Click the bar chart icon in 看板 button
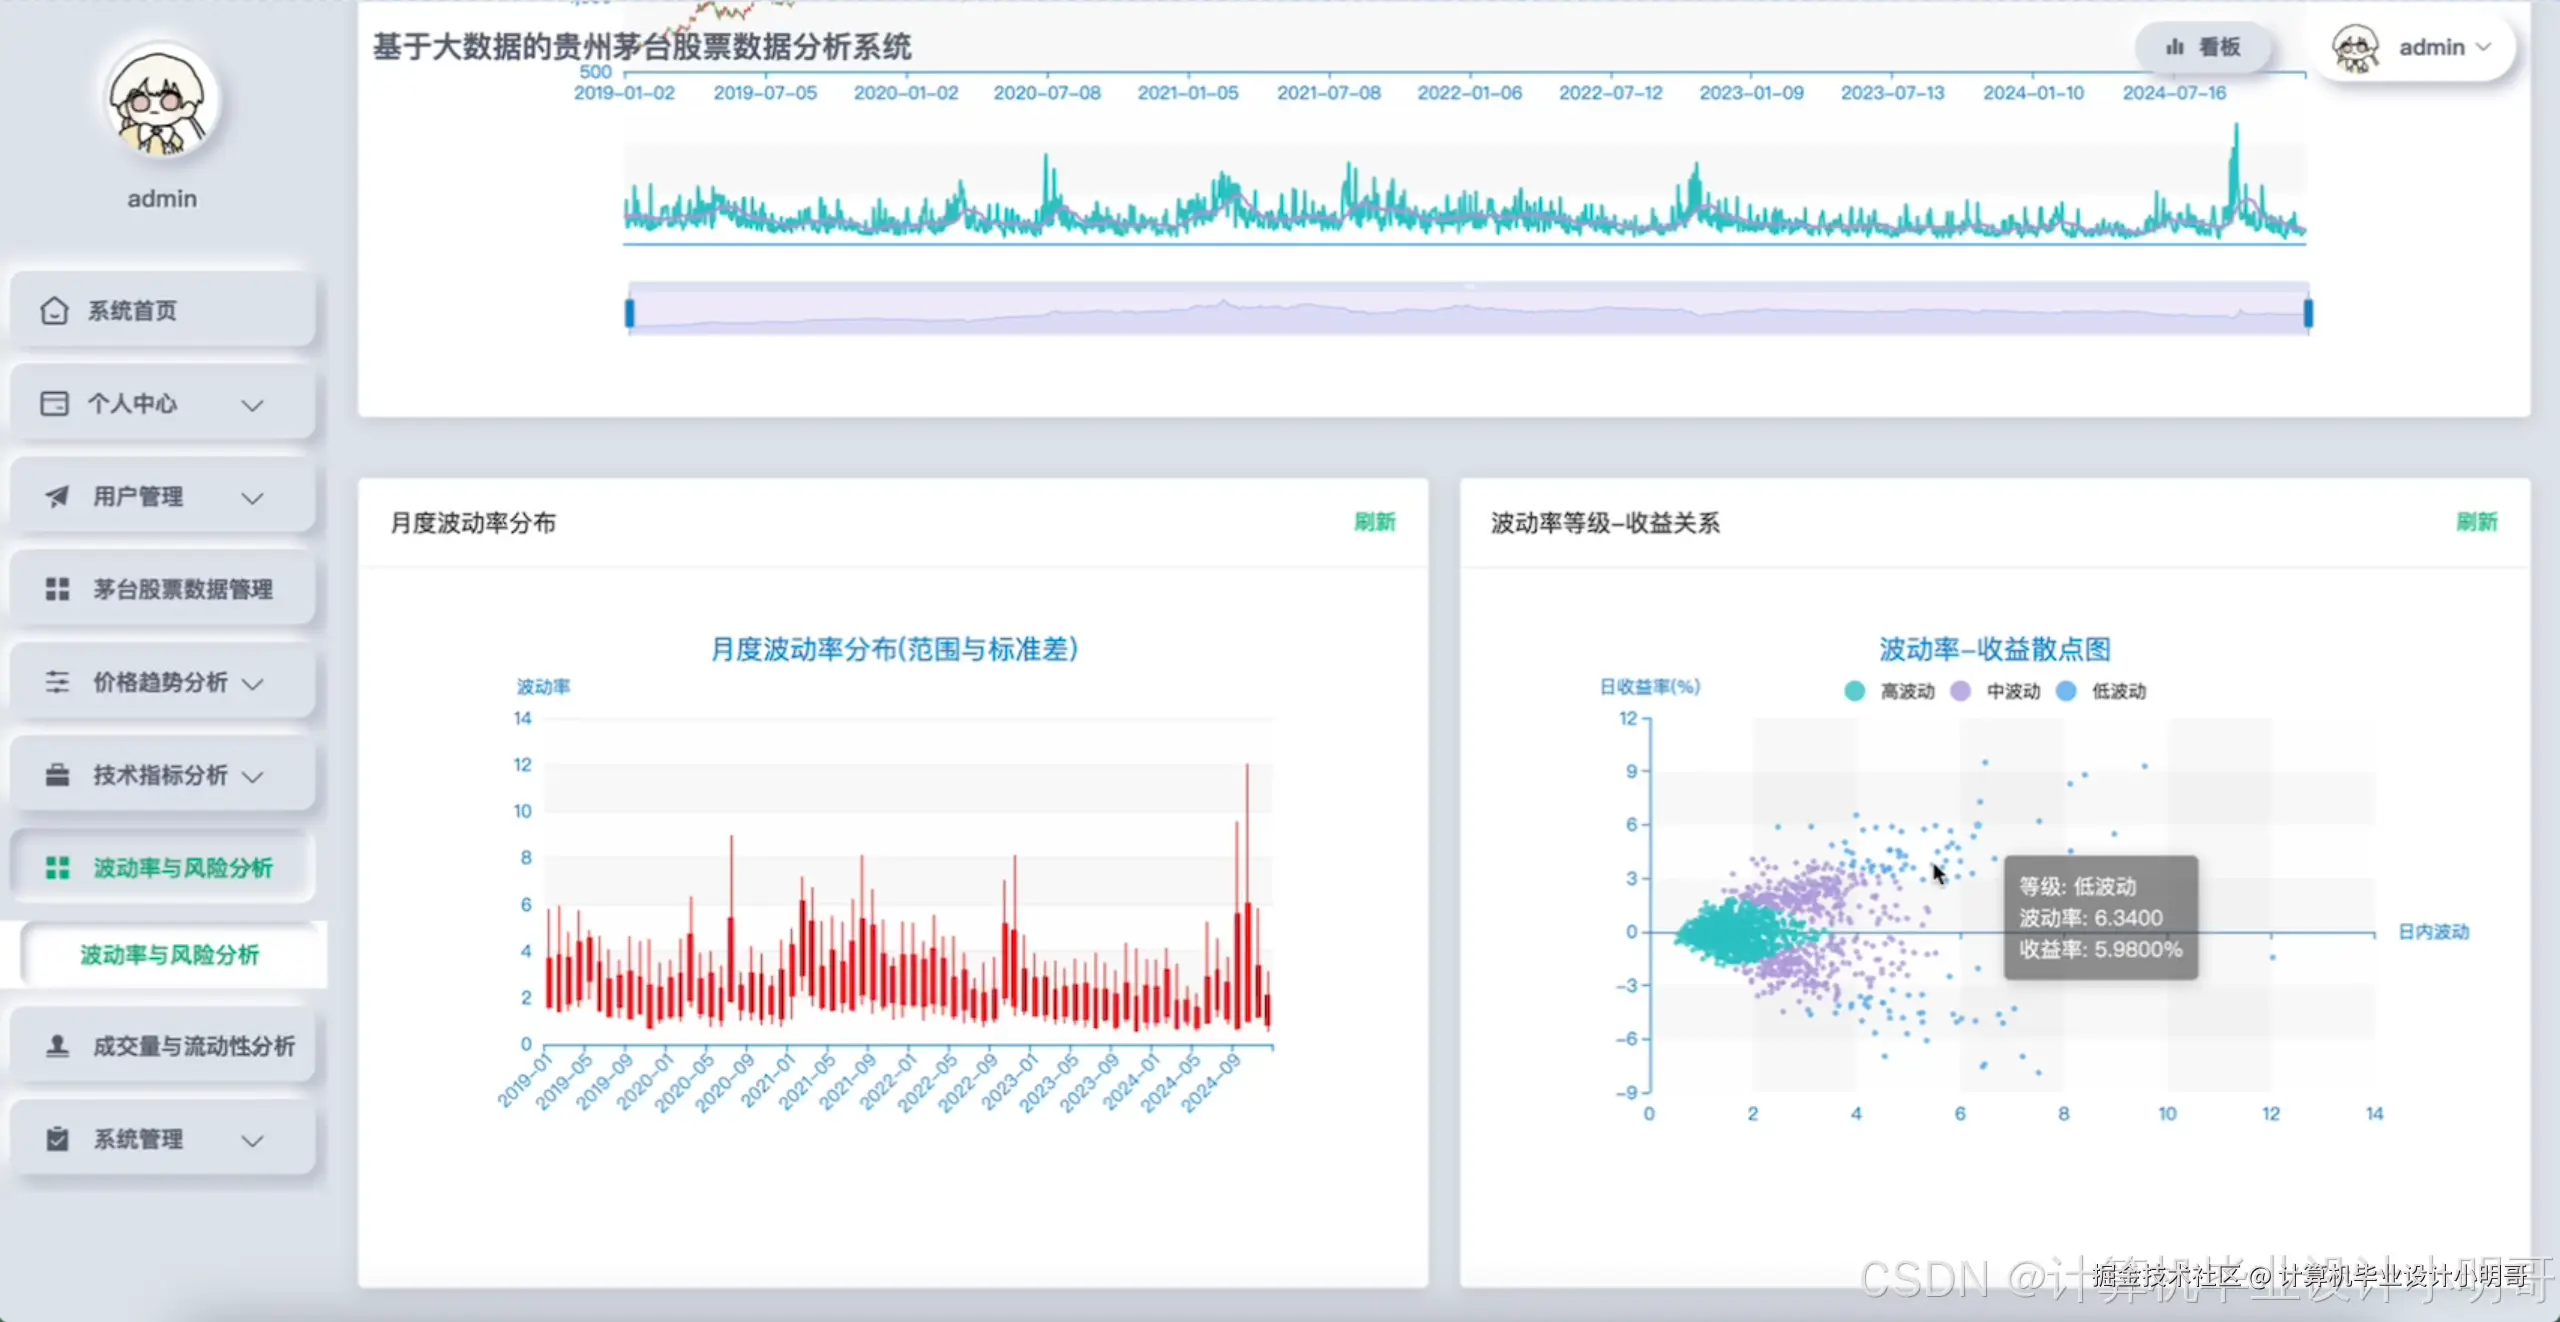Viewport: 2560px width, 1322px height. click(2174, 47)
